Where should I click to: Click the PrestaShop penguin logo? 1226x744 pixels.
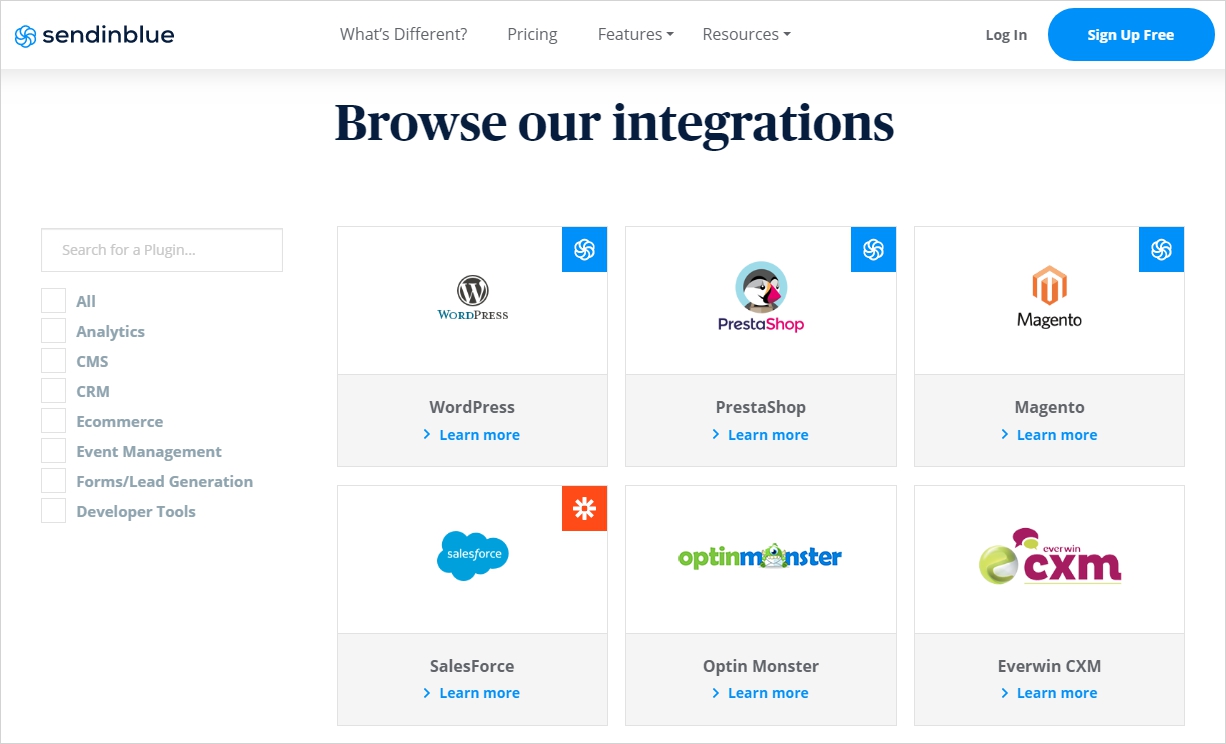tap(760, 298)
